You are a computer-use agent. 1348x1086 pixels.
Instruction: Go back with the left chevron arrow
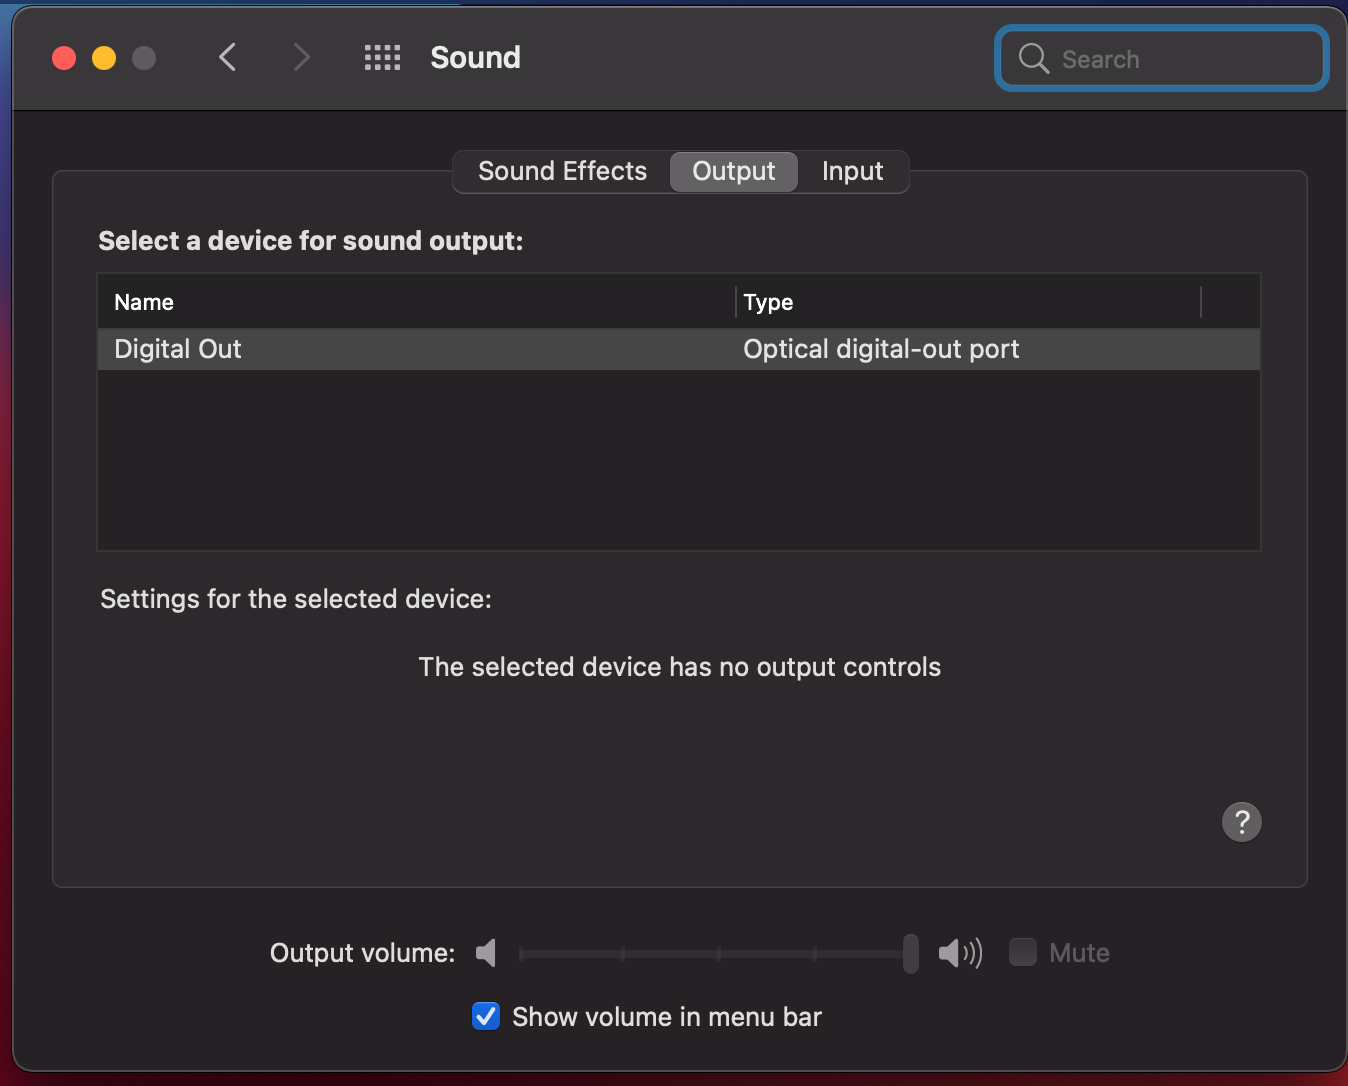(x=228, y=57)
